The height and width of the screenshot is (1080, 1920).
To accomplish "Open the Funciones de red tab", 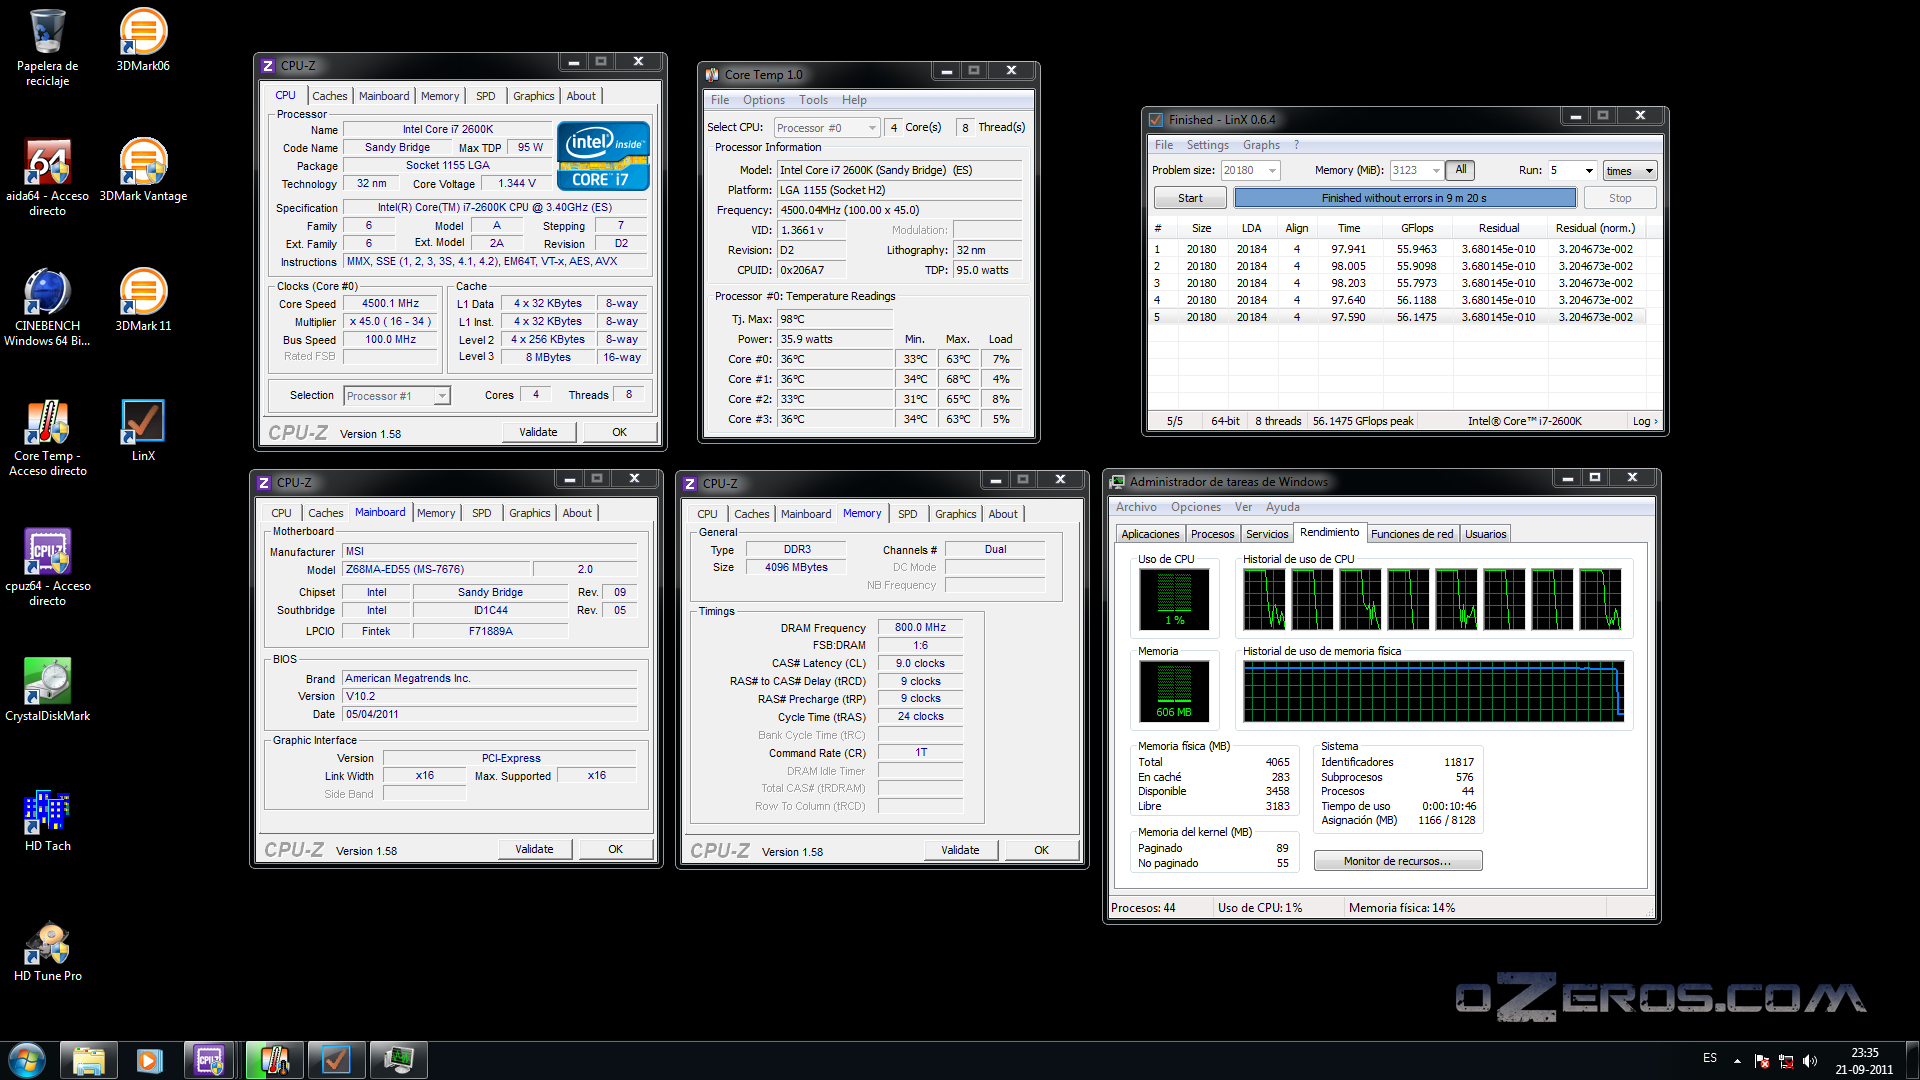I will coord(1412,534).
